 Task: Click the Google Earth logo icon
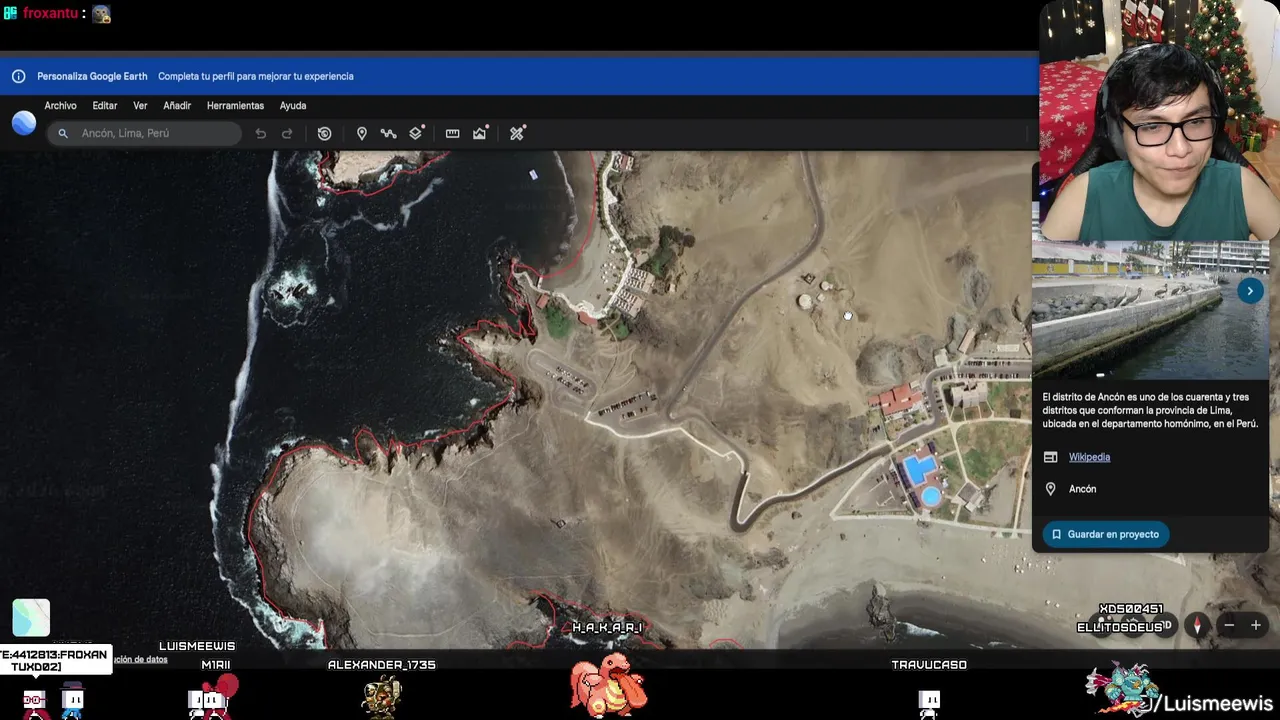click(24, 123)
